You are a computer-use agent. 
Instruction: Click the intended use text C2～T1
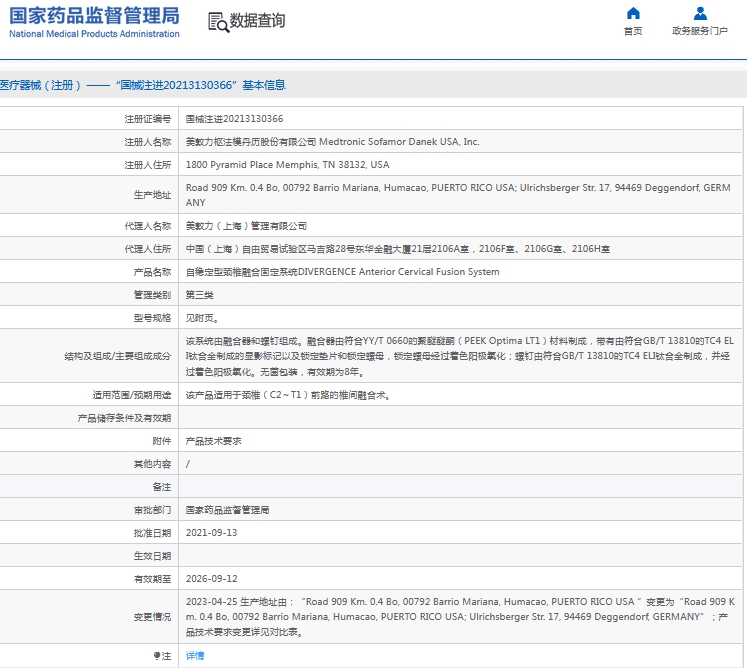[x=288, y=395]
